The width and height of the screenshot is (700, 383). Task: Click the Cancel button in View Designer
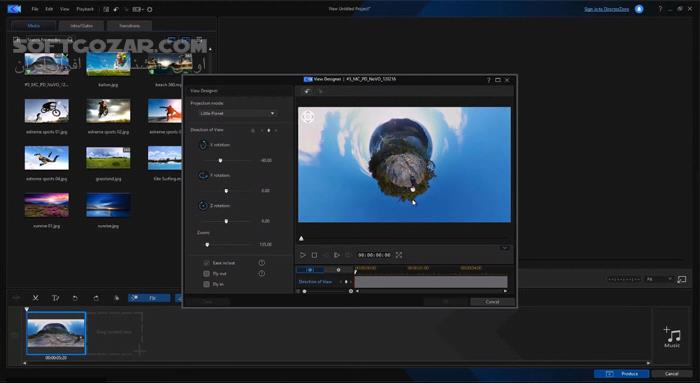[x=492, y=302]
